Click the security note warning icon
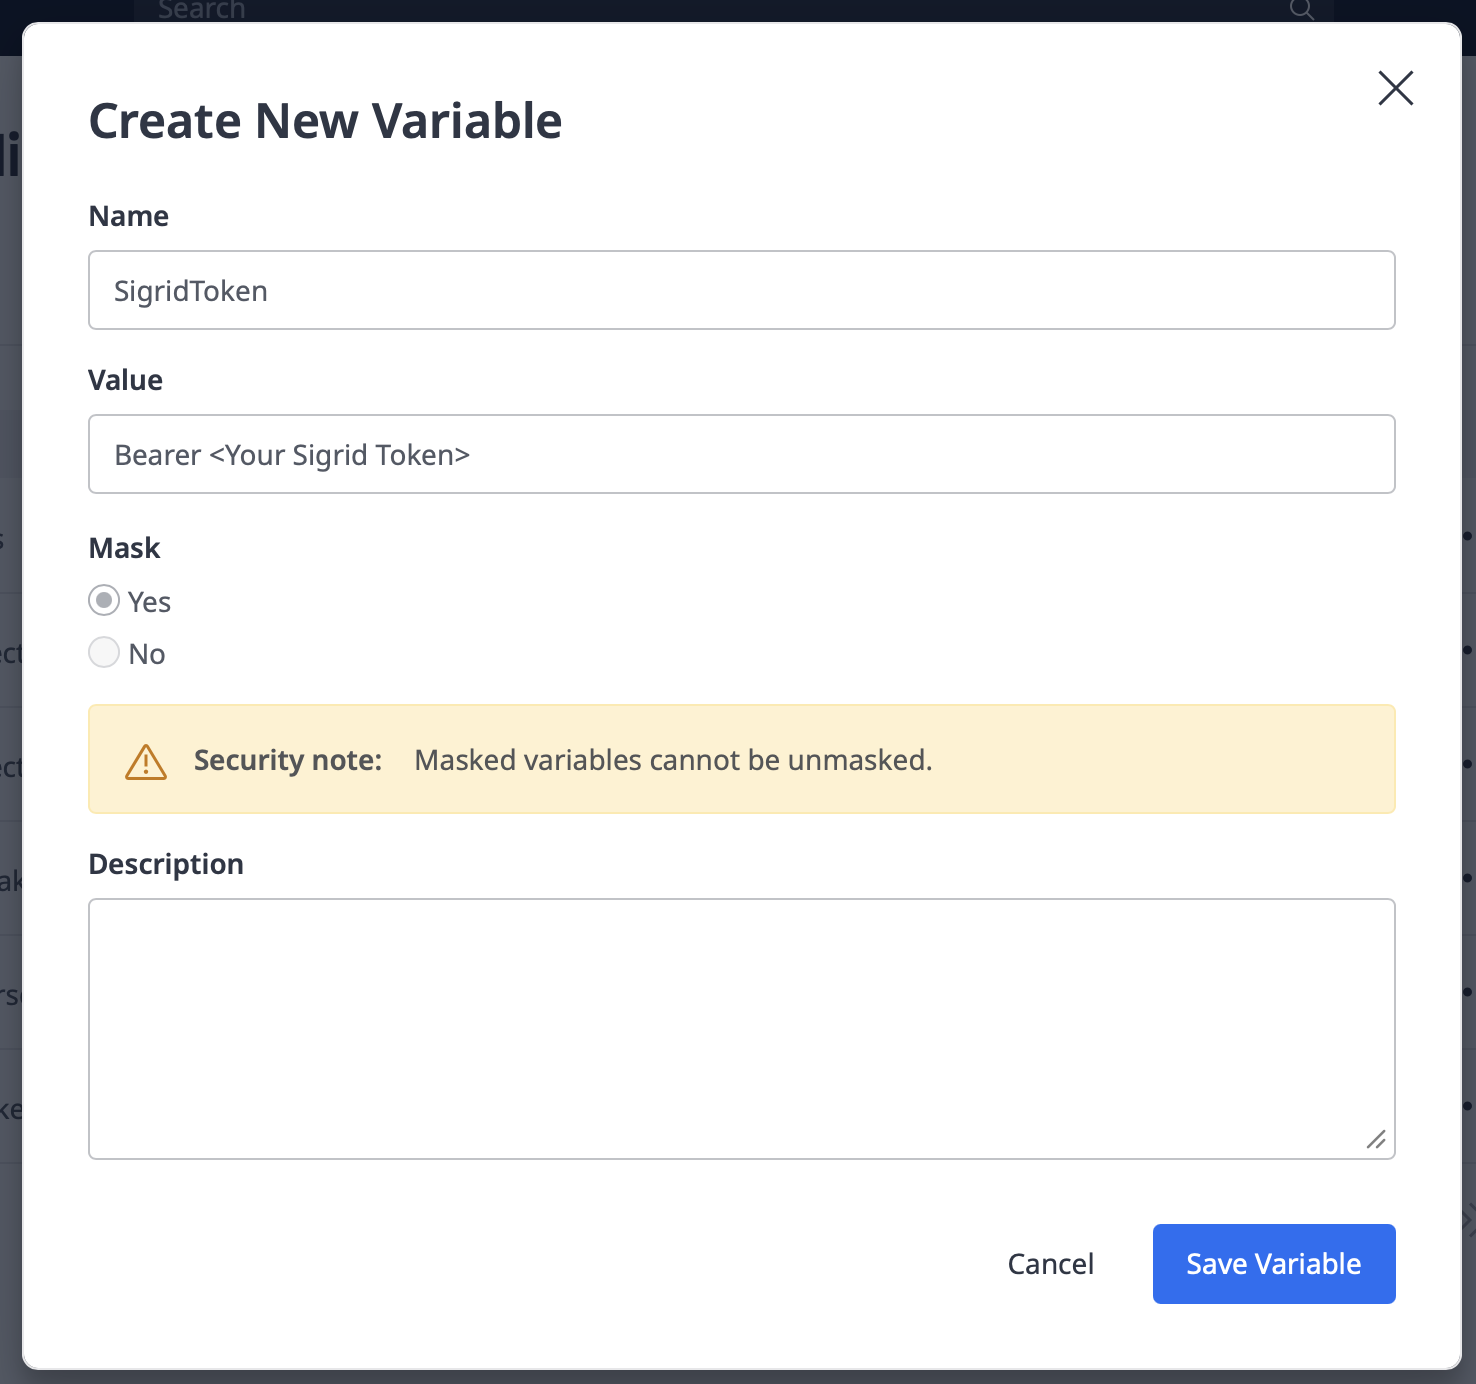Screen dimensions: 1476x1384 pyautogui.click(x=146, y=761)
